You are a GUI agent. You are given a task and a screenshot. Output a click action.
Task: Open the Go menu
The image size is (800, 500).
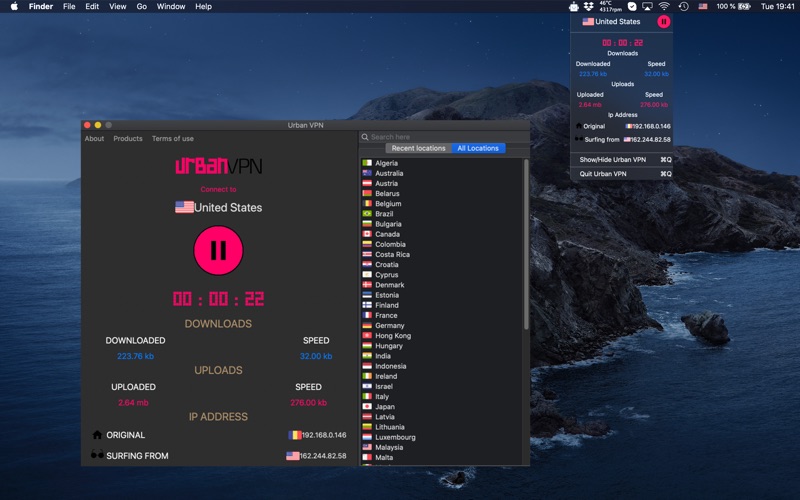tap(141, 6)
